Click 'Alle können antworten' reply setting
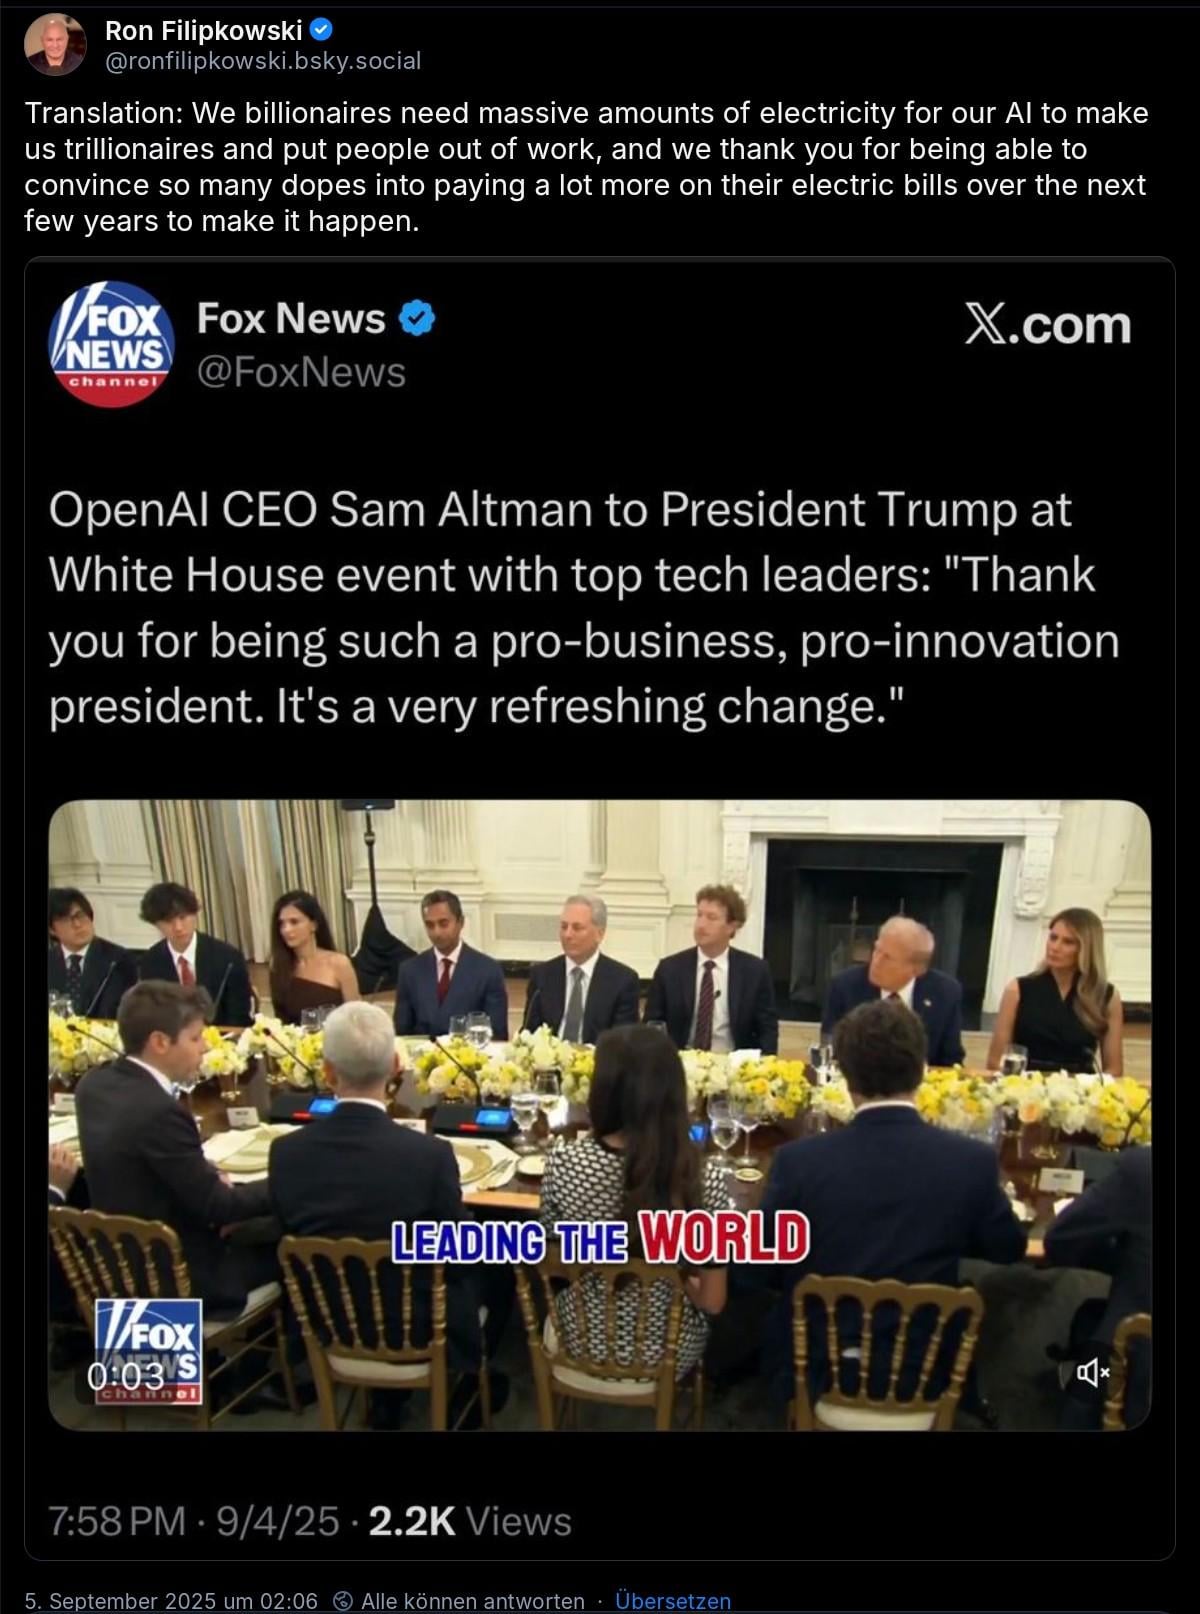Image resolution: width=1200 pixels, height=1614 pixels. [x=472, y=1601]
